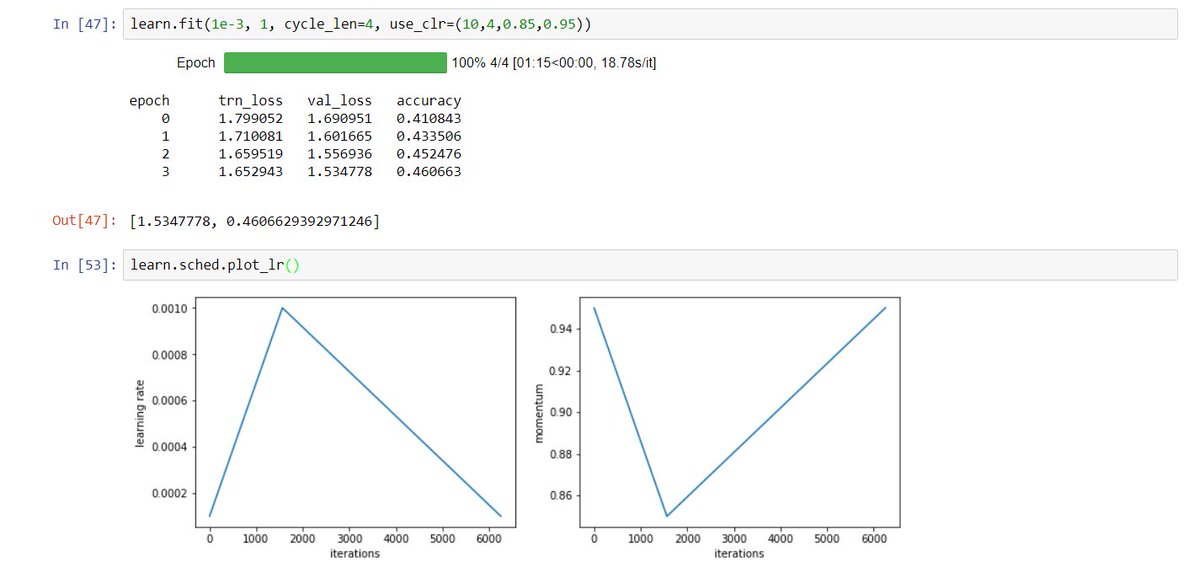Click accuracy value 0.460663
This screenshot has width=1200, height=567.
429,173
